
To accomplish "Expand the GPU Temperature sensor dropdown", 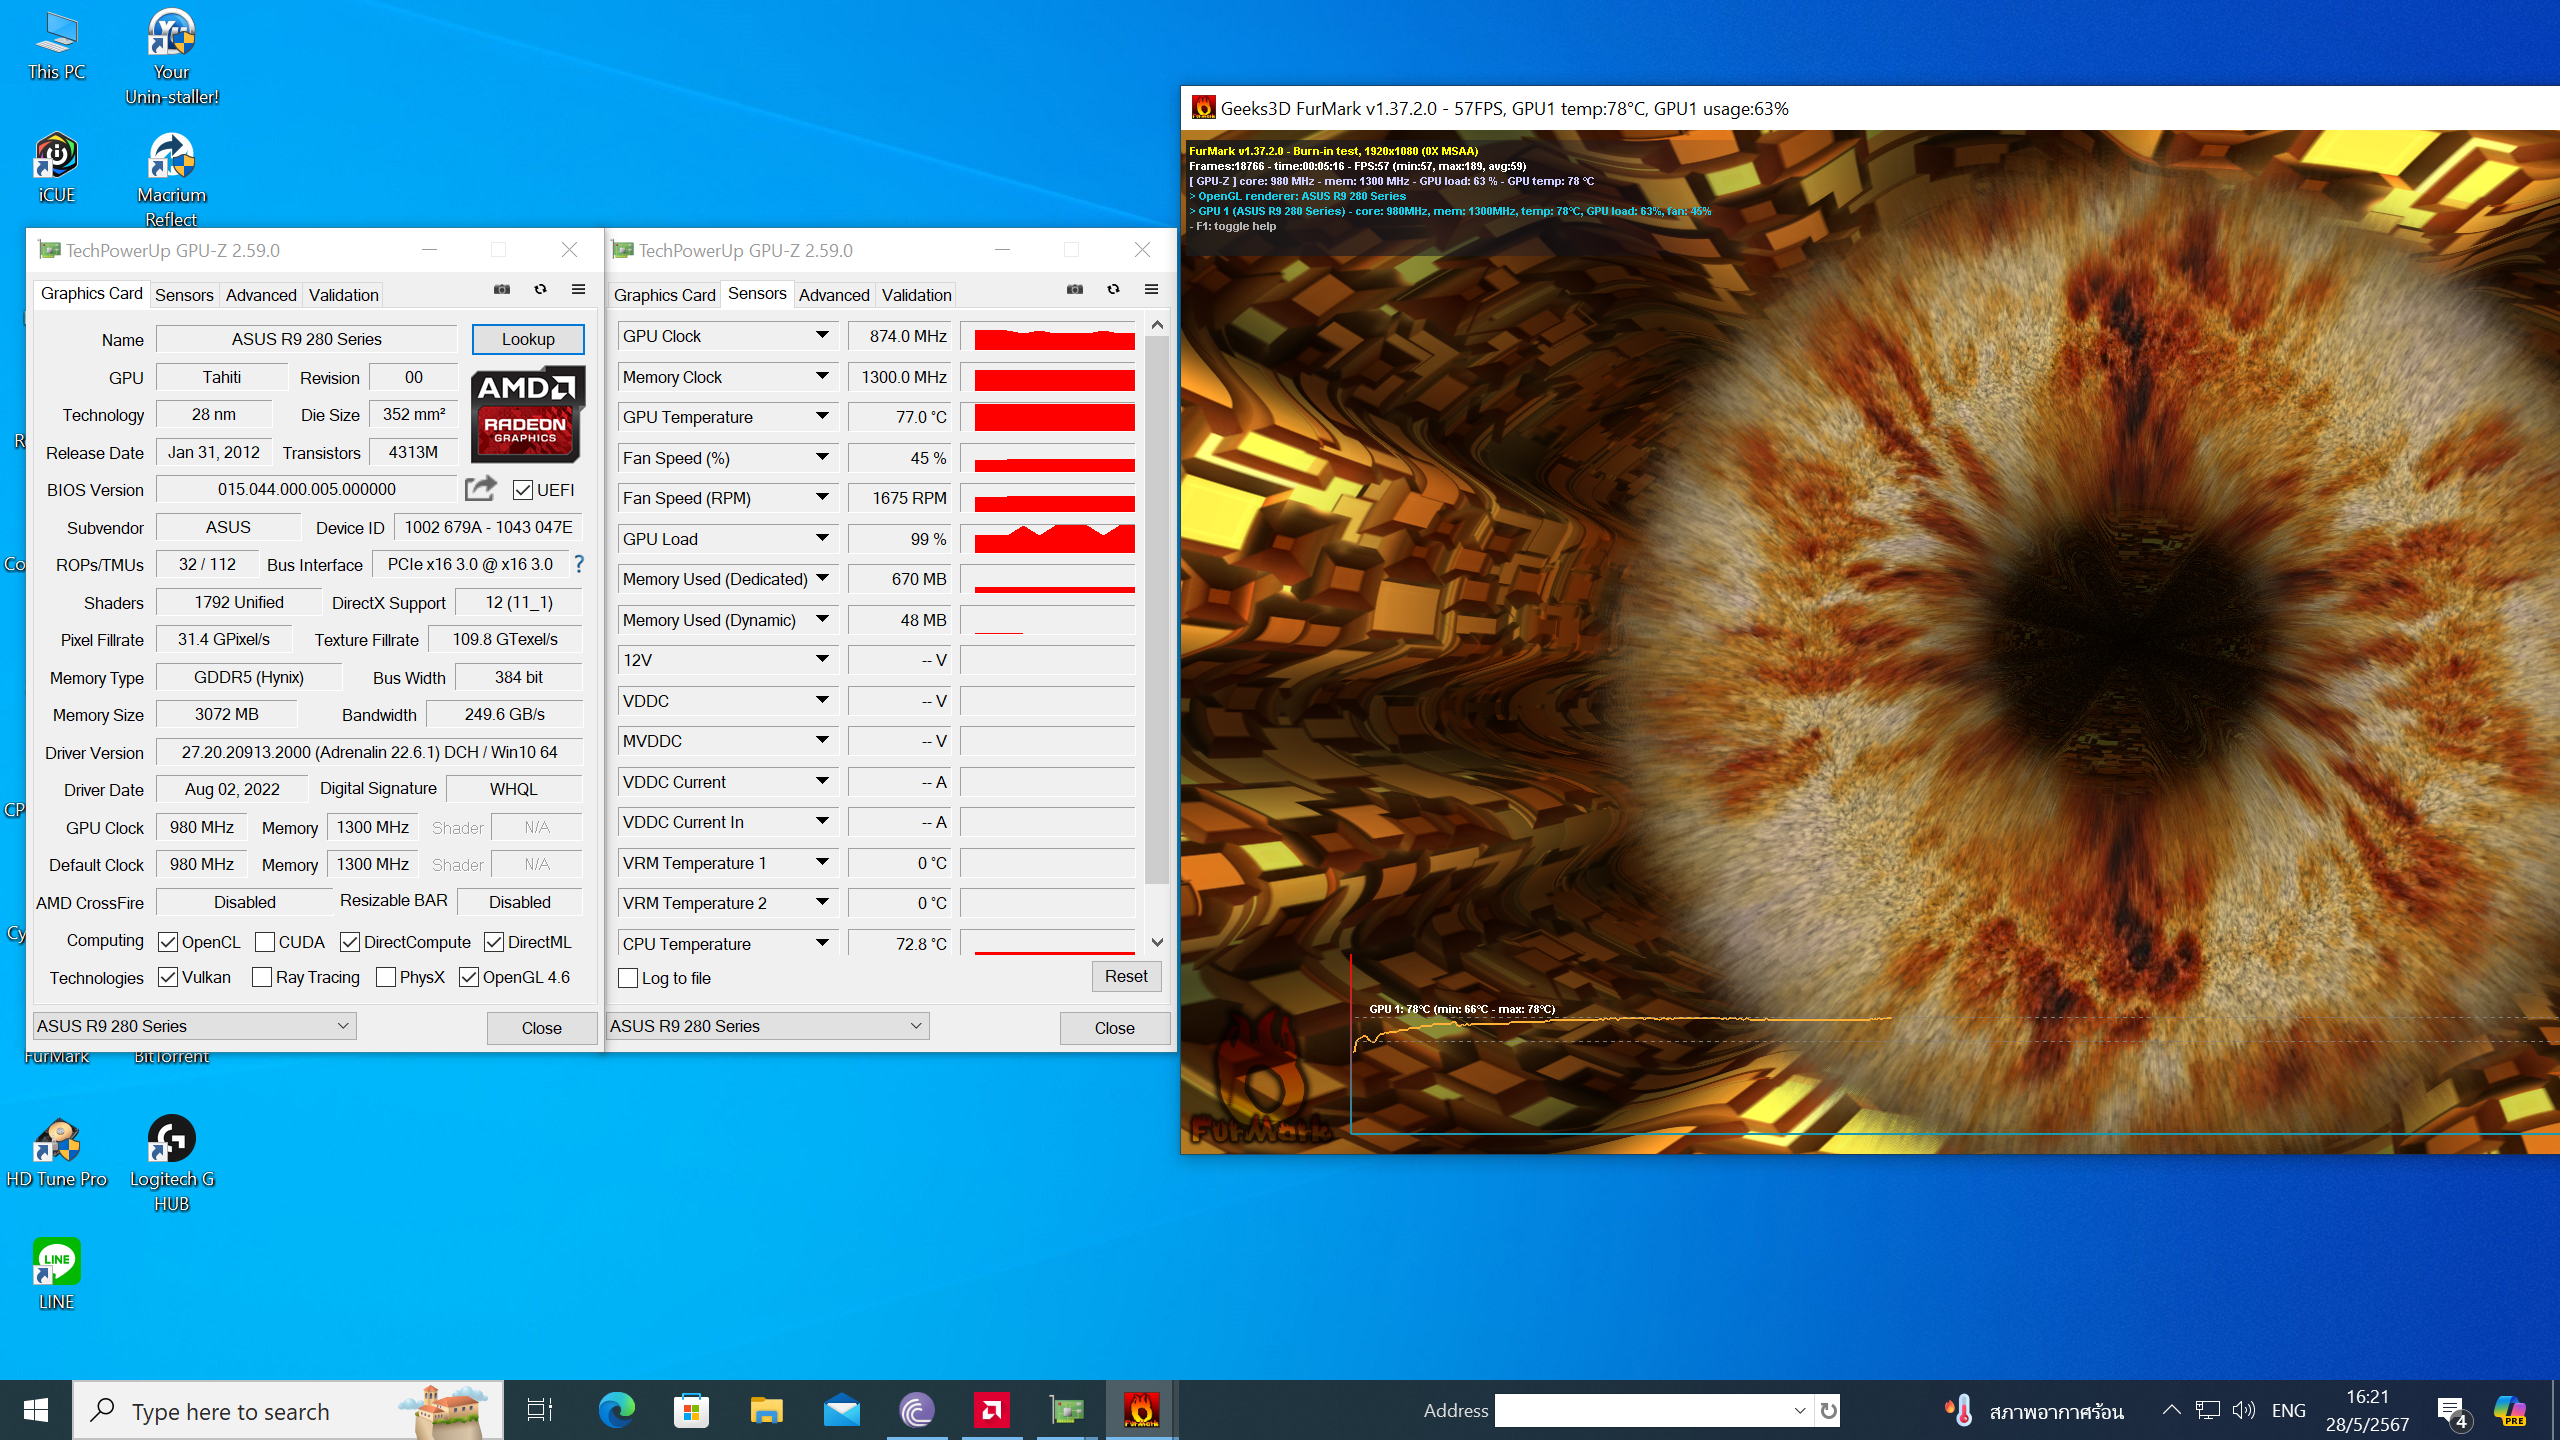I will pyautogui.click(x=822, y=417).
